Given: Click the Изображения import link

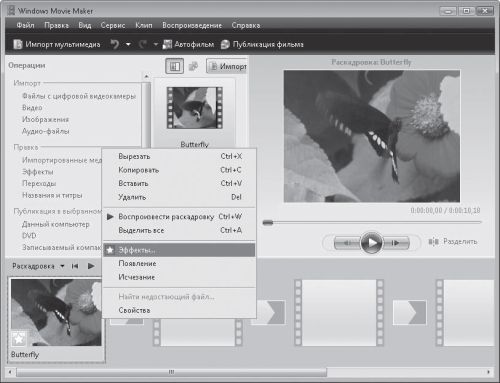Looking at the screenshot, I should [45, 119].
